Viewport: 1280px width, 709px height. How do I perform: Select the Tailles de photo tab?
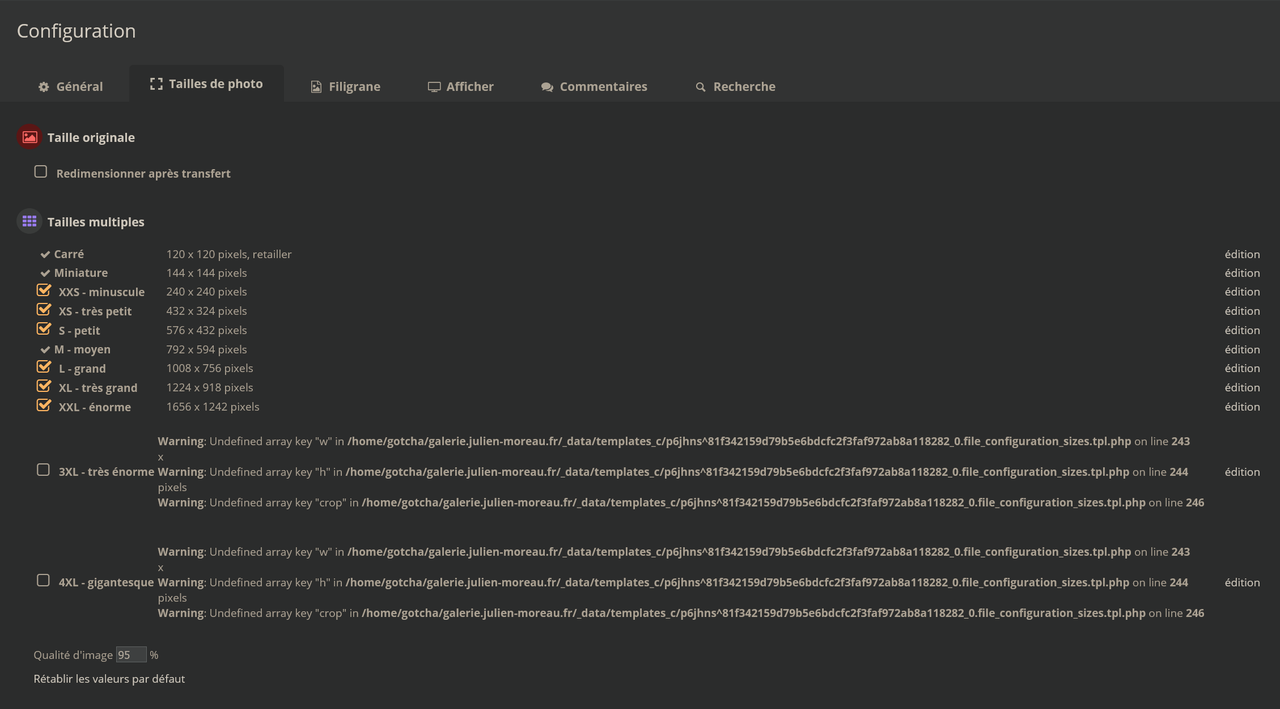click(x=206, y=84)
